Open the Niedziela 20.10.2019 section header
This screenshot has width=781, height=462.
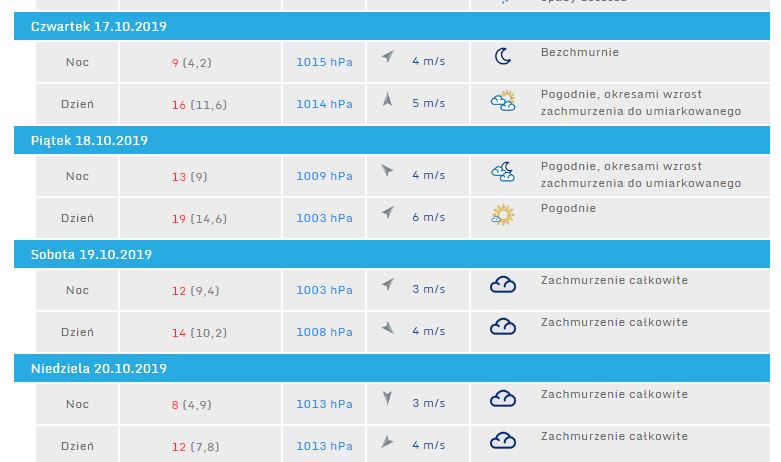pyautogui.click(x=98, y=368)
